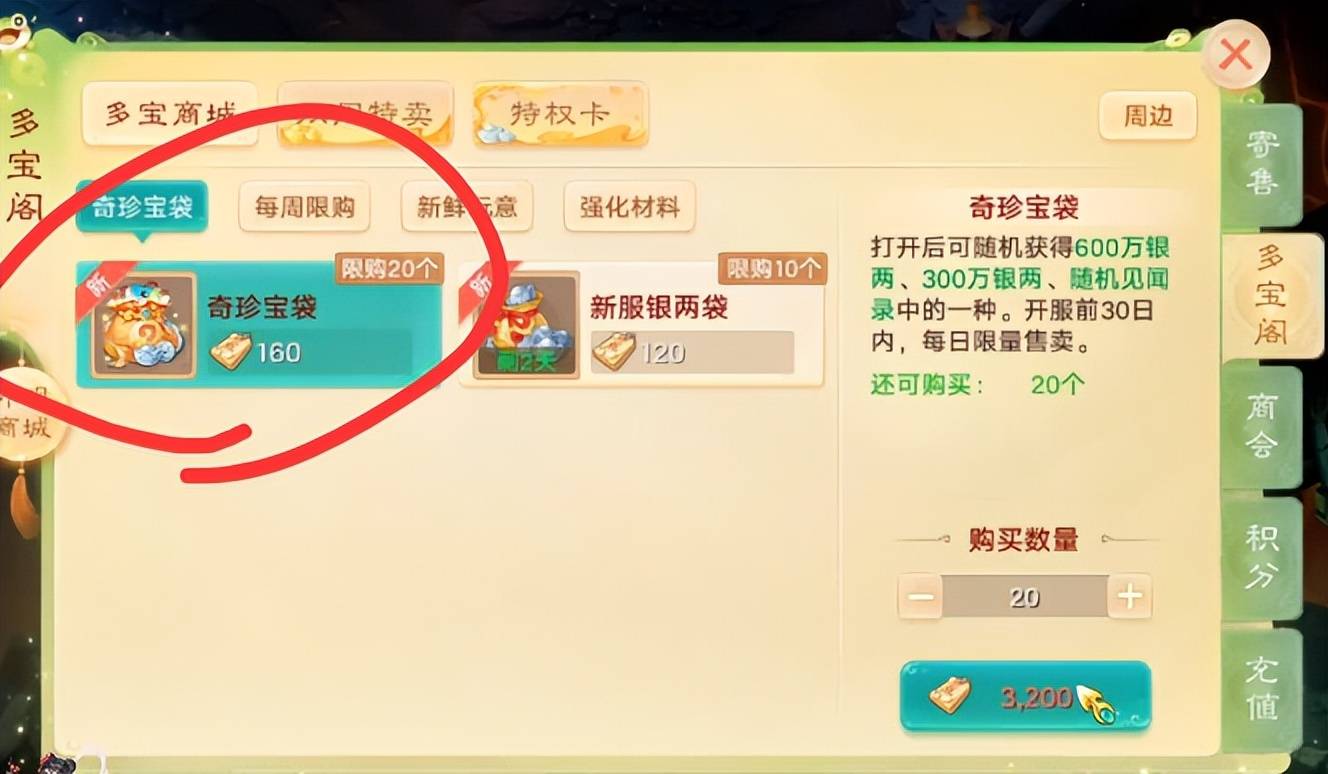Click the currency icon next to 160
Viewport: 1328px width, 774px height.
point(230,352)
